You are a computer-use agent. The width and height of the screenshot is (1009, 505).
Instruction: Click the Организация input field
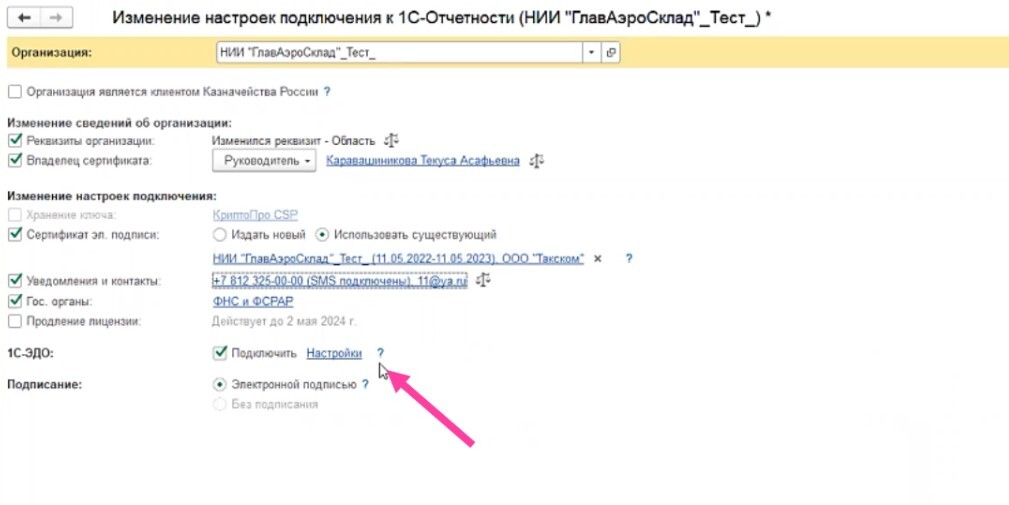point(398,52)
